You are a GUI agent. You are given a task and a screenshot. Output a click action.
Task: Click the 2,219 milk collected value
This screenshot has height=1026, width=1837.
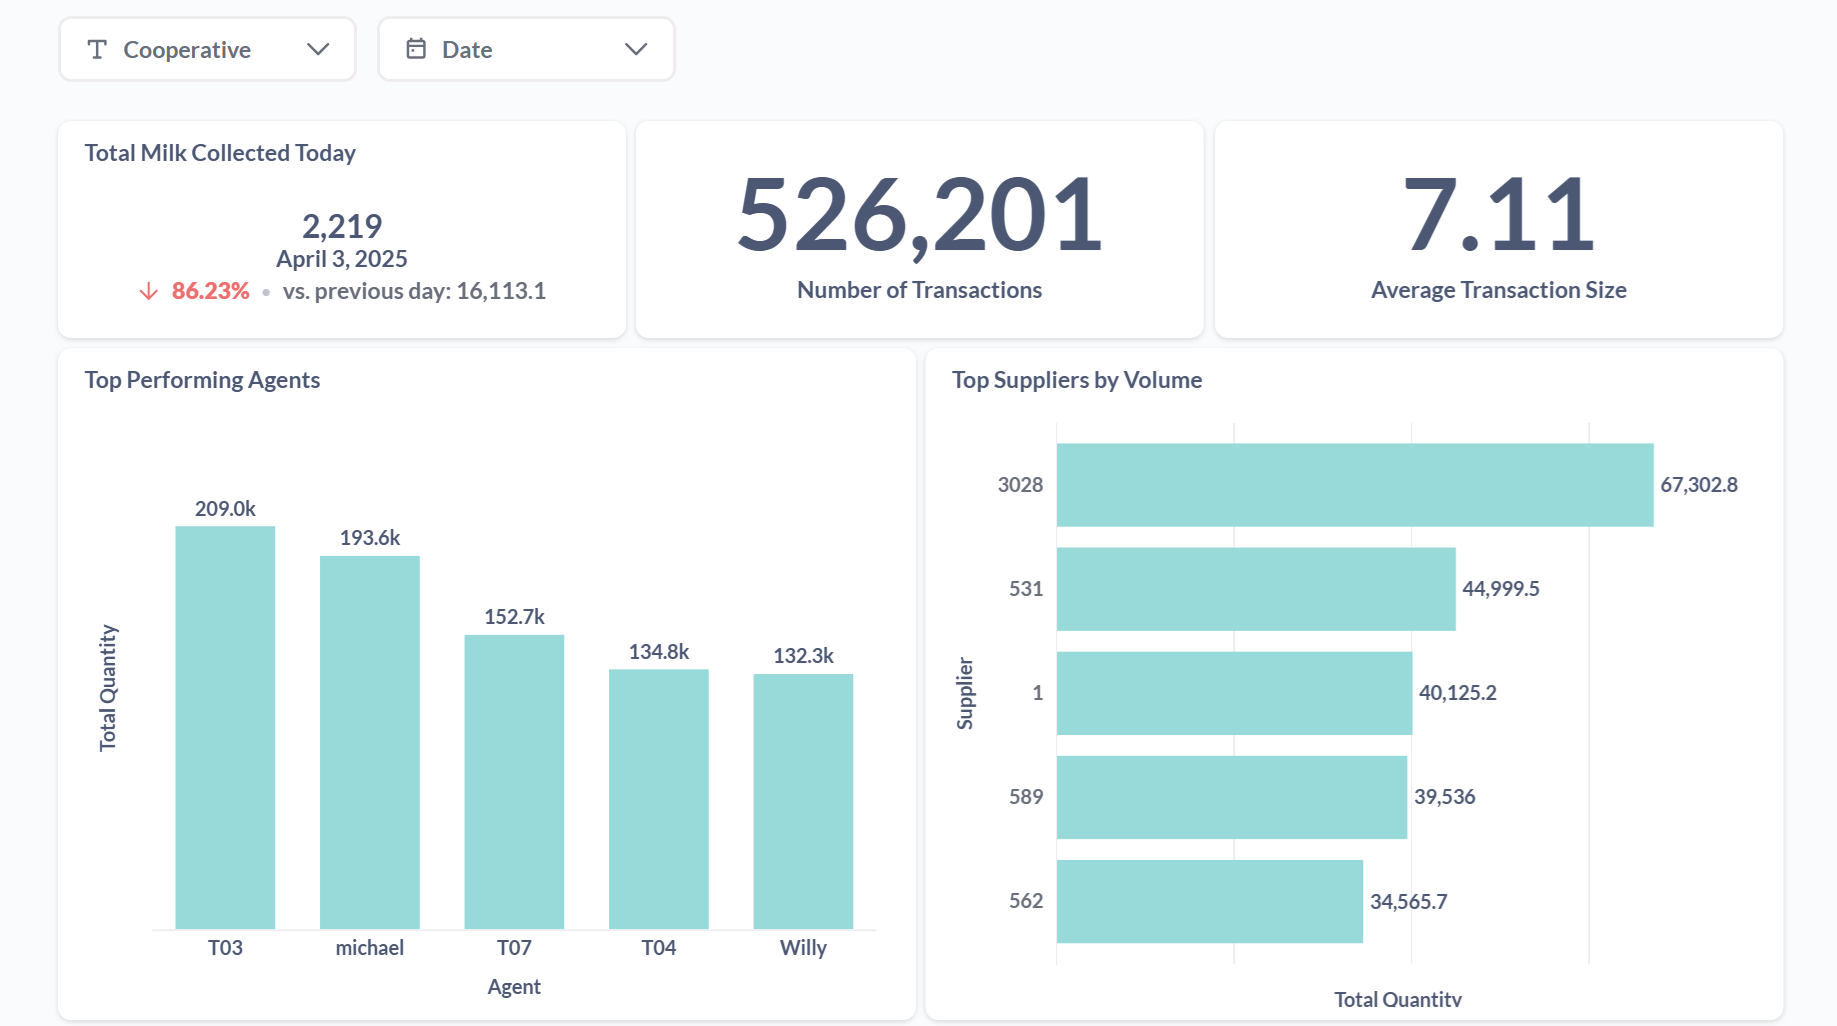pos(342,226)
